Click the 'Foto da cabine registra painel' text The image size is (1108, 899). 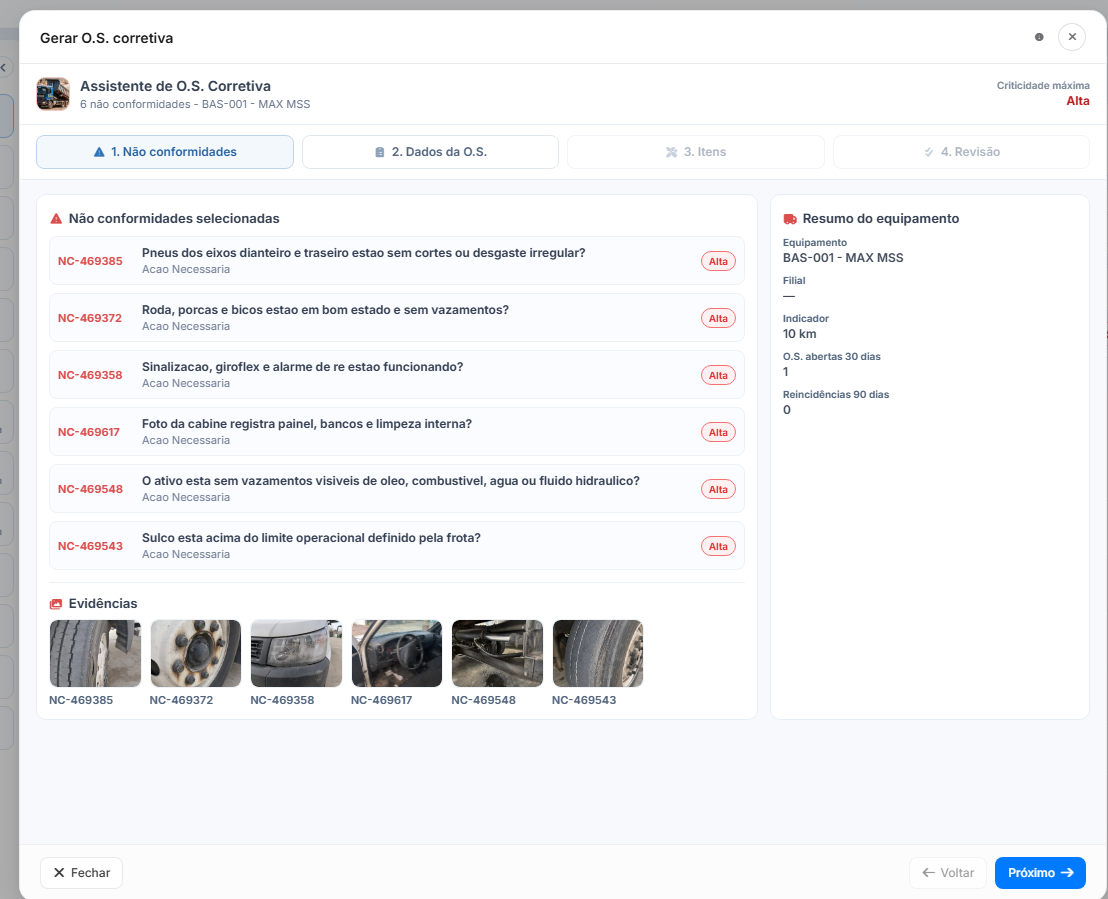(307, 424)
